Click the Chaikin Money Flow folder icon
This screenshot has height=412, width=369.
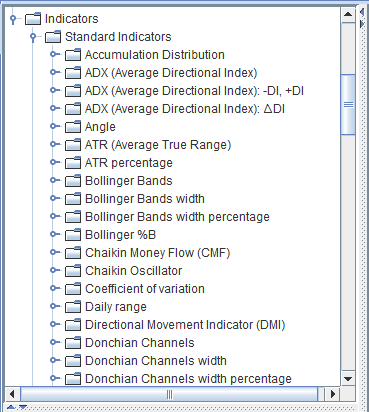pyautogui.click(x=73, y=253)
